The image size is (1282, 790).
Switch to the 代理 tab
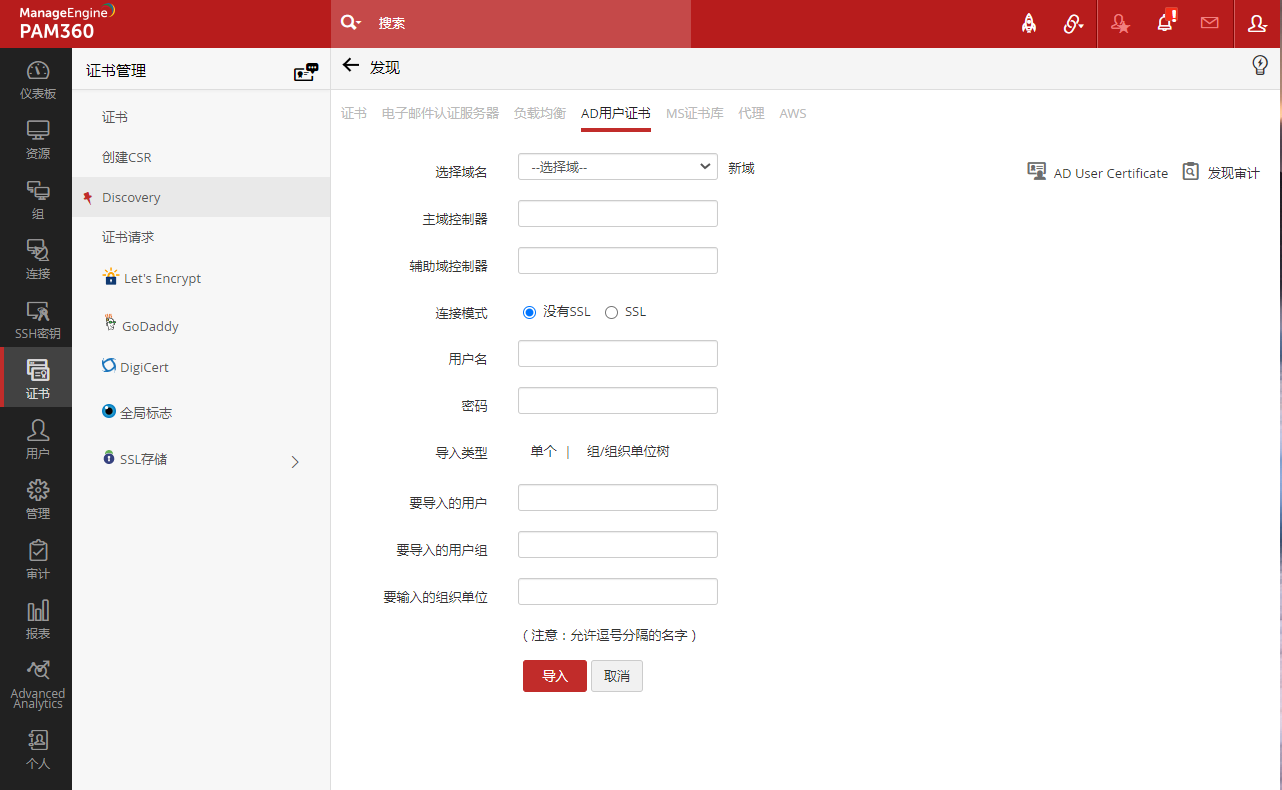(751, 114)
